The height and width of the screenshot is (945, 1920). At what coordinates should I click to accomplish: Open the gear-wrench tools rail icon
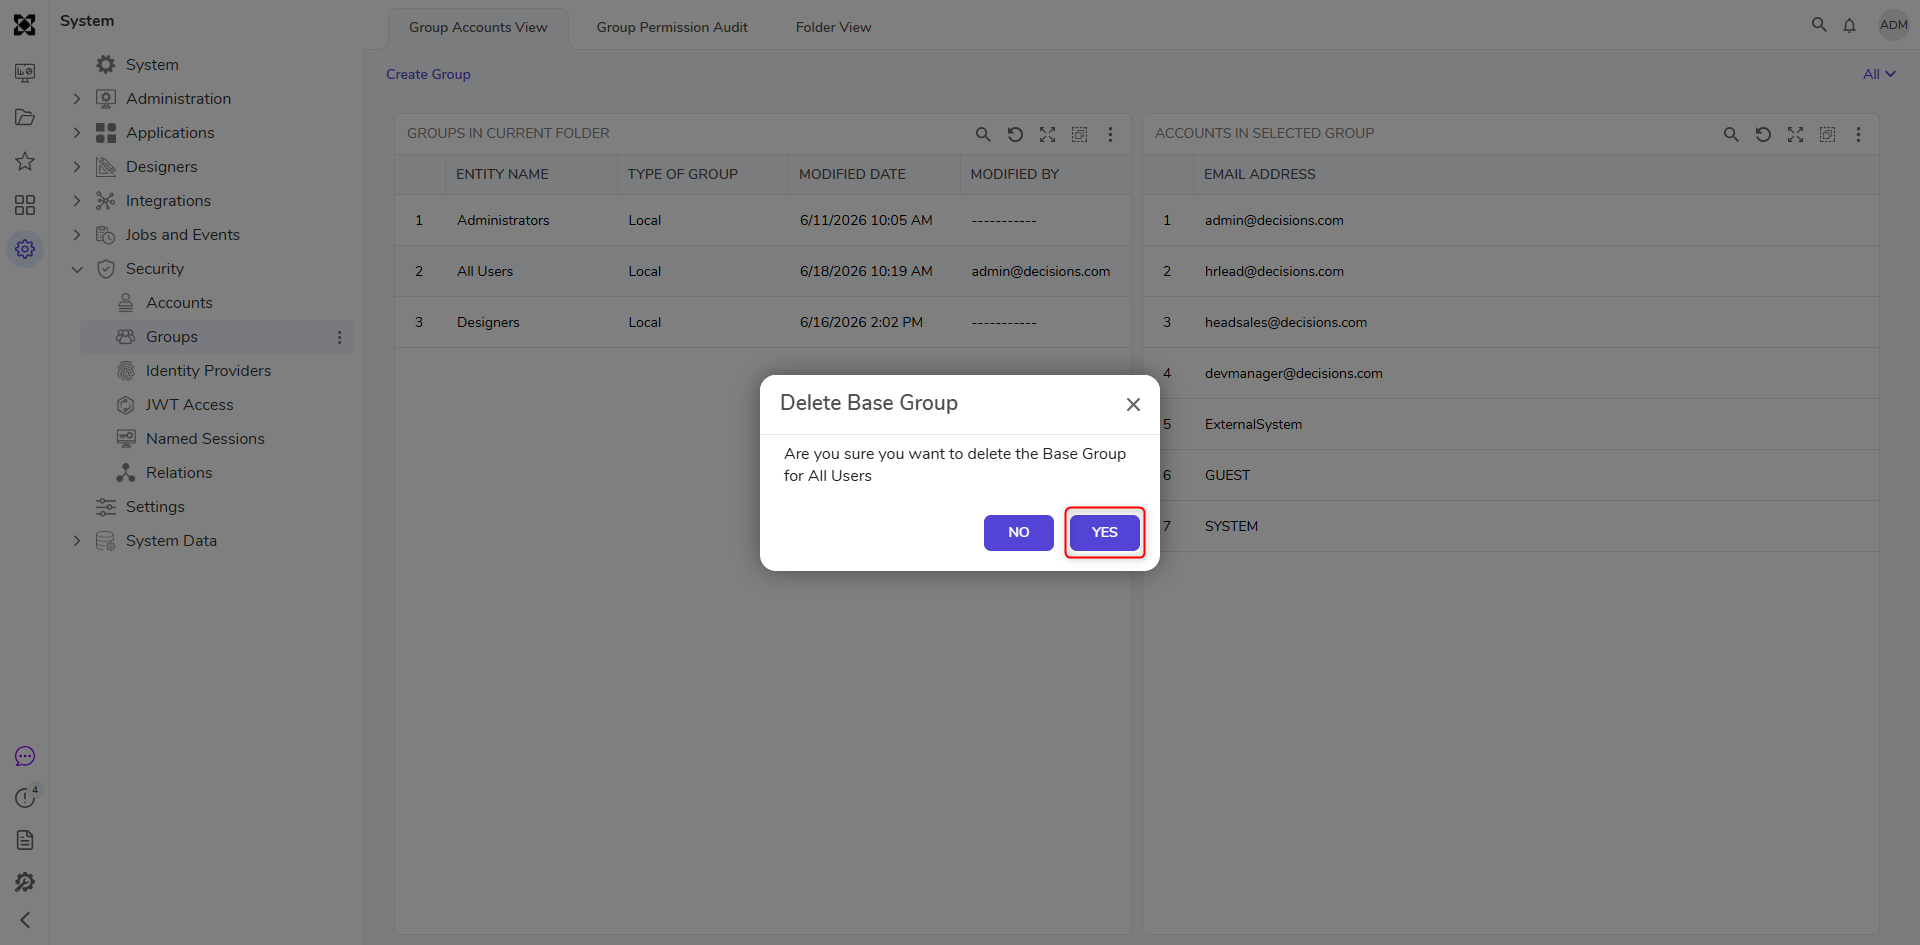pyautogui.click(x=25, y=882)
